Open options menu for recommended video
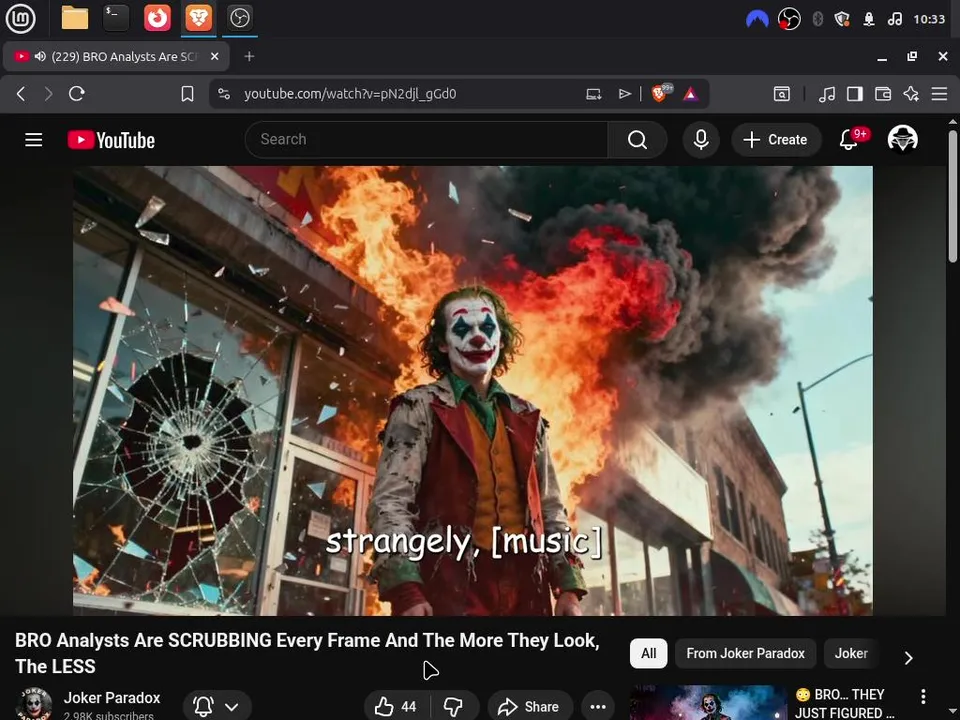Viewport: 960px width, 720px height. (923, 696)
